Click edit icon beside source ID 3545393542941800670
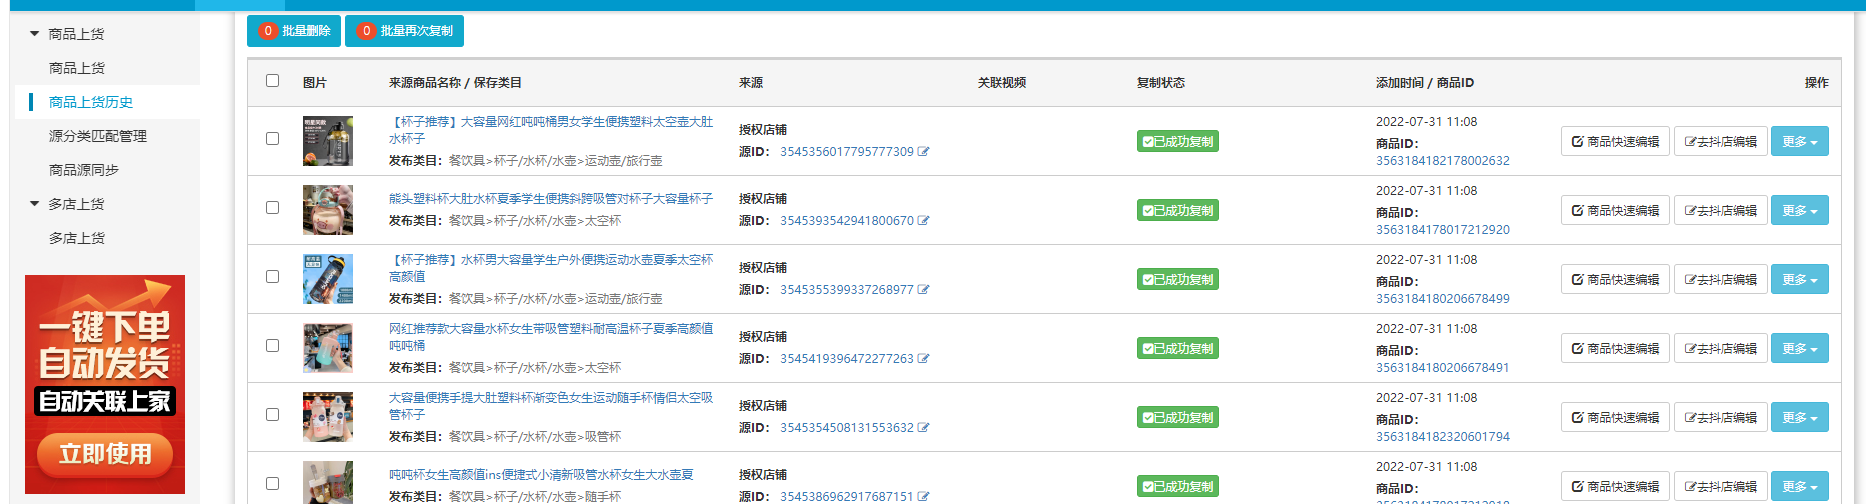 [923, 221]
